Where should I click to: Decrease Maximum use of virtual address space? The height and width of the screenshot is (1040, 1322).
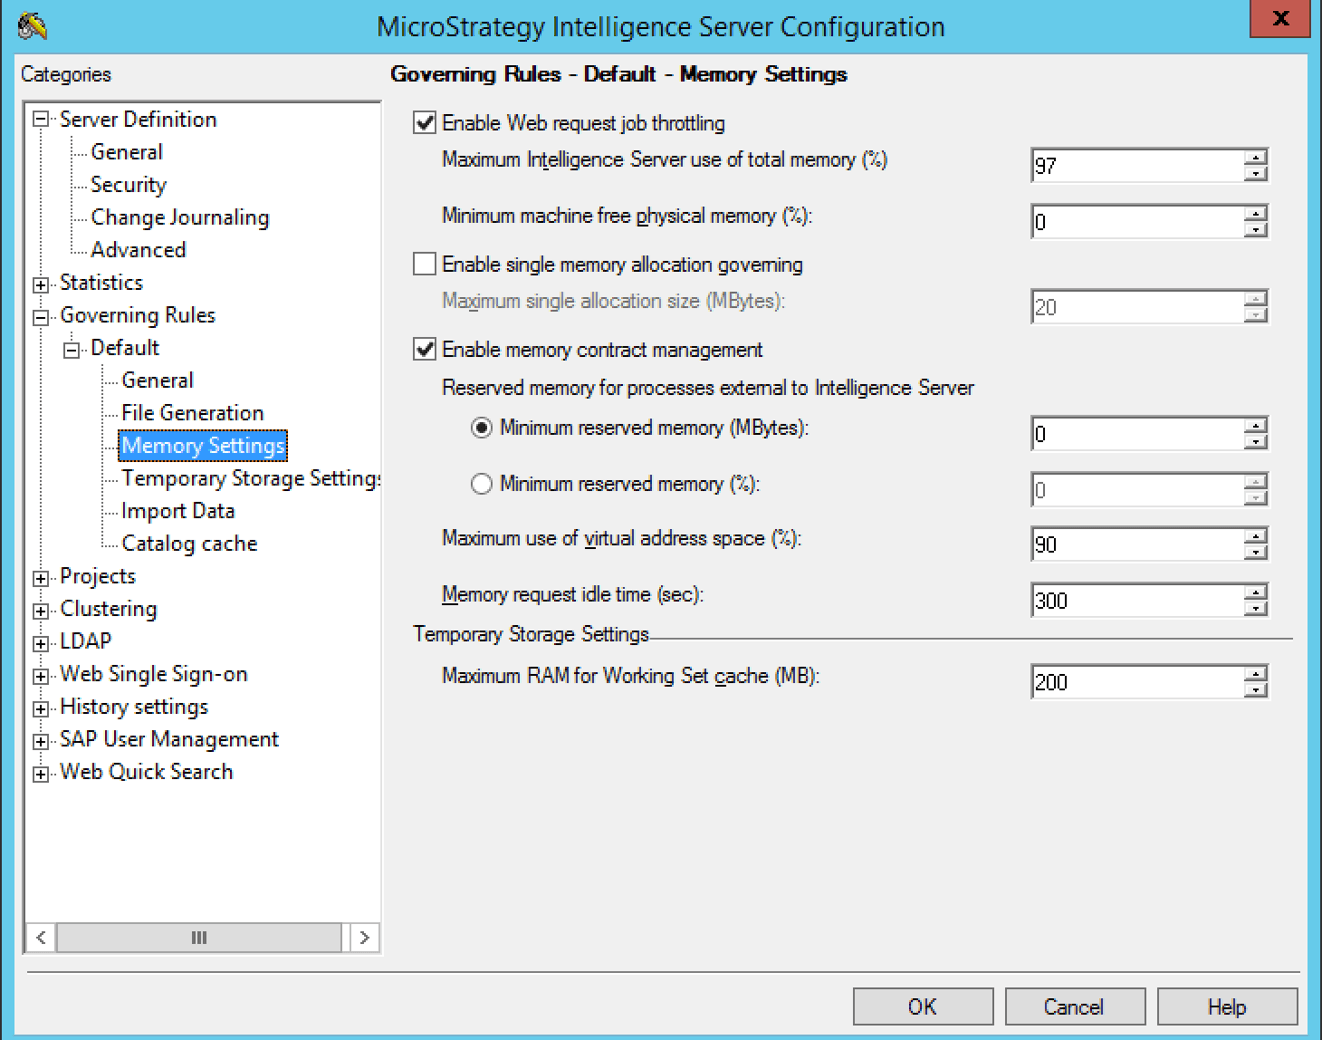click(1256, 553)
